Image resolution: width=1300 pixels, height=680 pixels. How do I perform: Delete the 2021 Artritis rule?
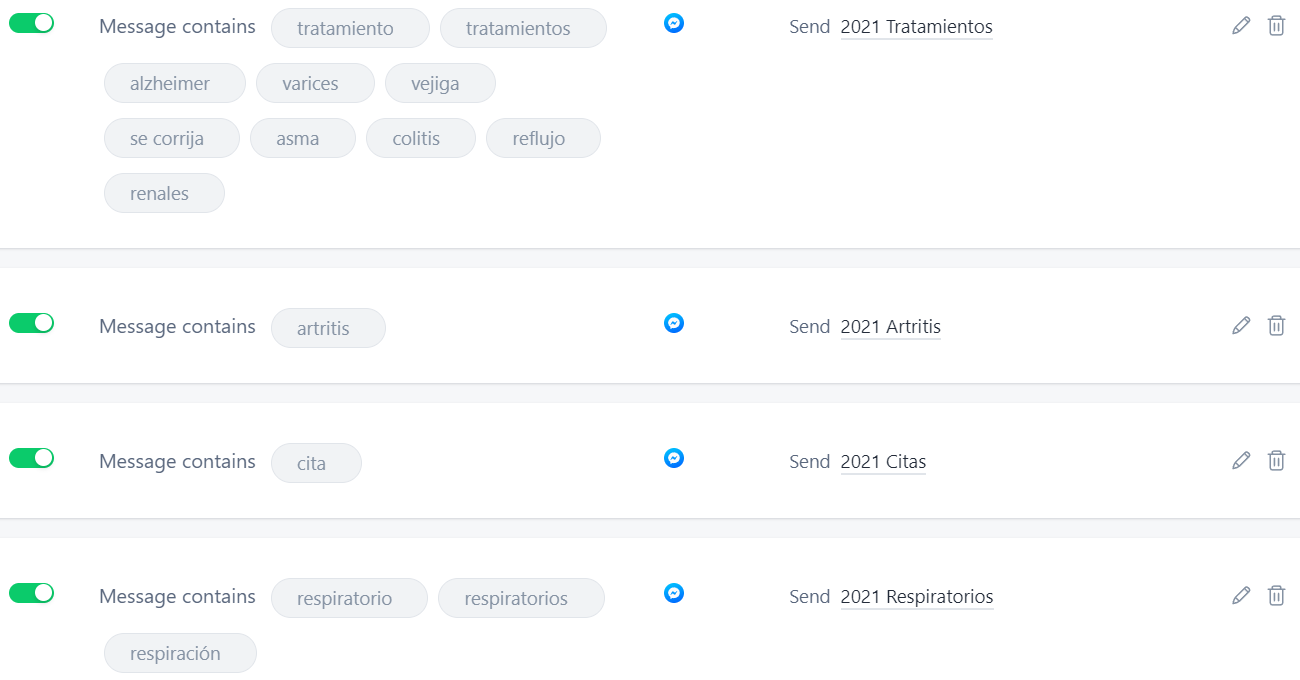pos(1276,325)
